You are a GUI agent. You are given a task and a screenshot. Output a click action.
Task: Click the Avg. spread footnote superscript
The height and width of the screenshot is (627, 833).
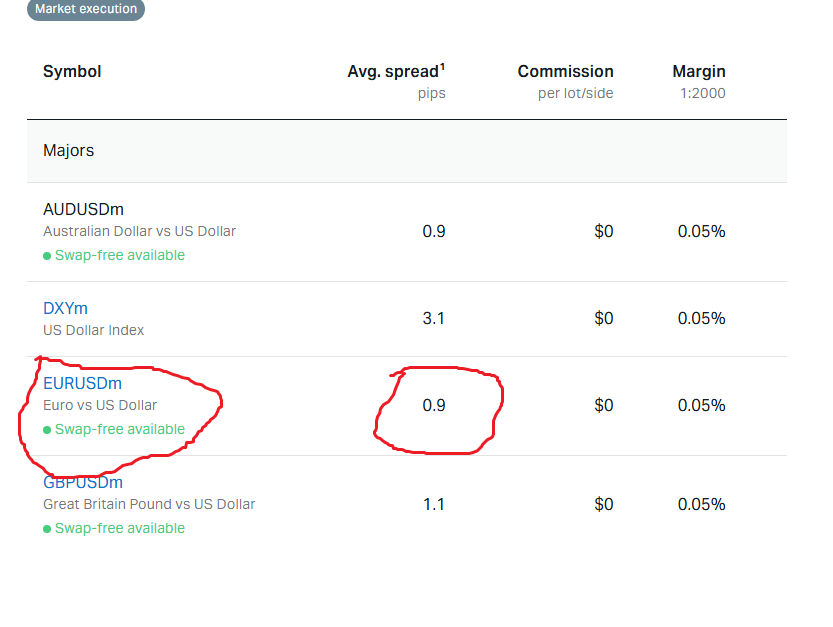tap(443, 66)
